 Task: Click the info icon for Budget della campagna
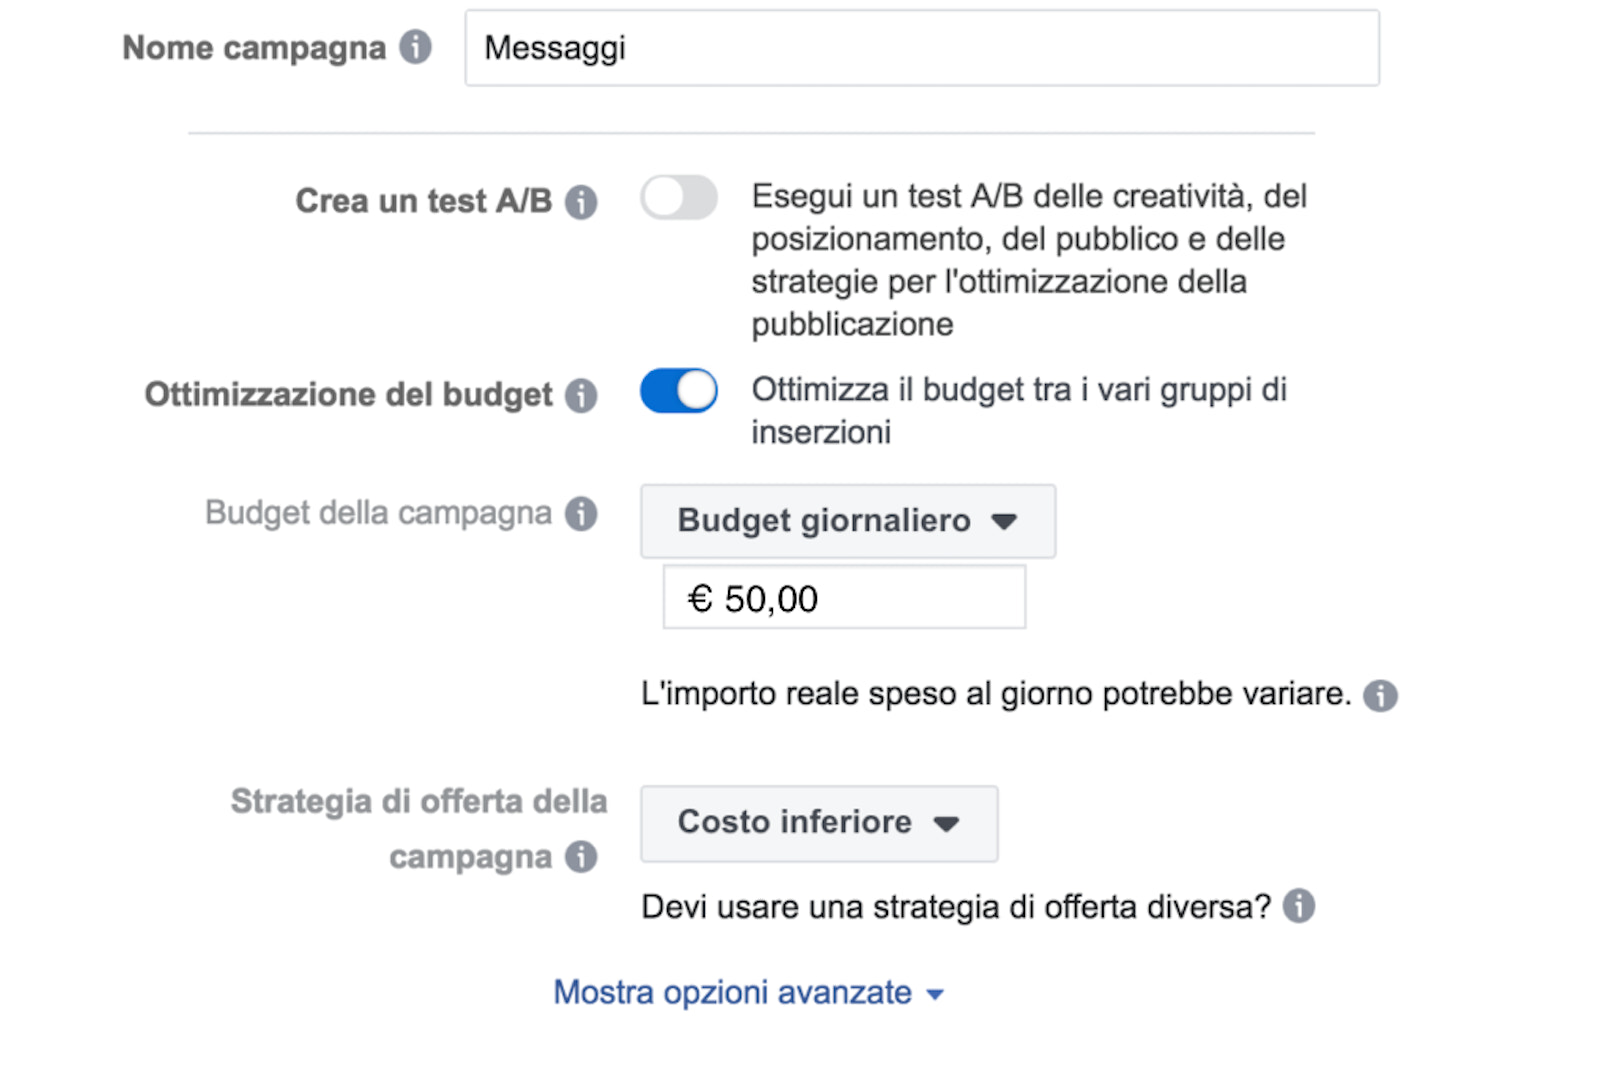[583, 513]
